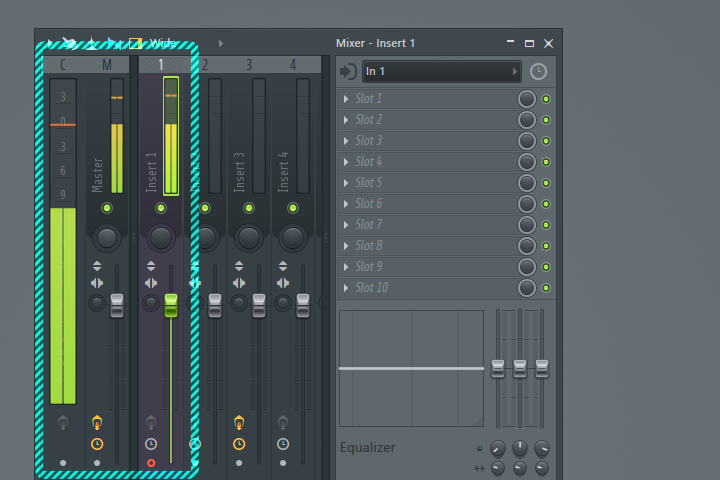This screenshot has height=480, width=720.
Task: Click the Slot 9 label
Action: click(x=369, y=267)
